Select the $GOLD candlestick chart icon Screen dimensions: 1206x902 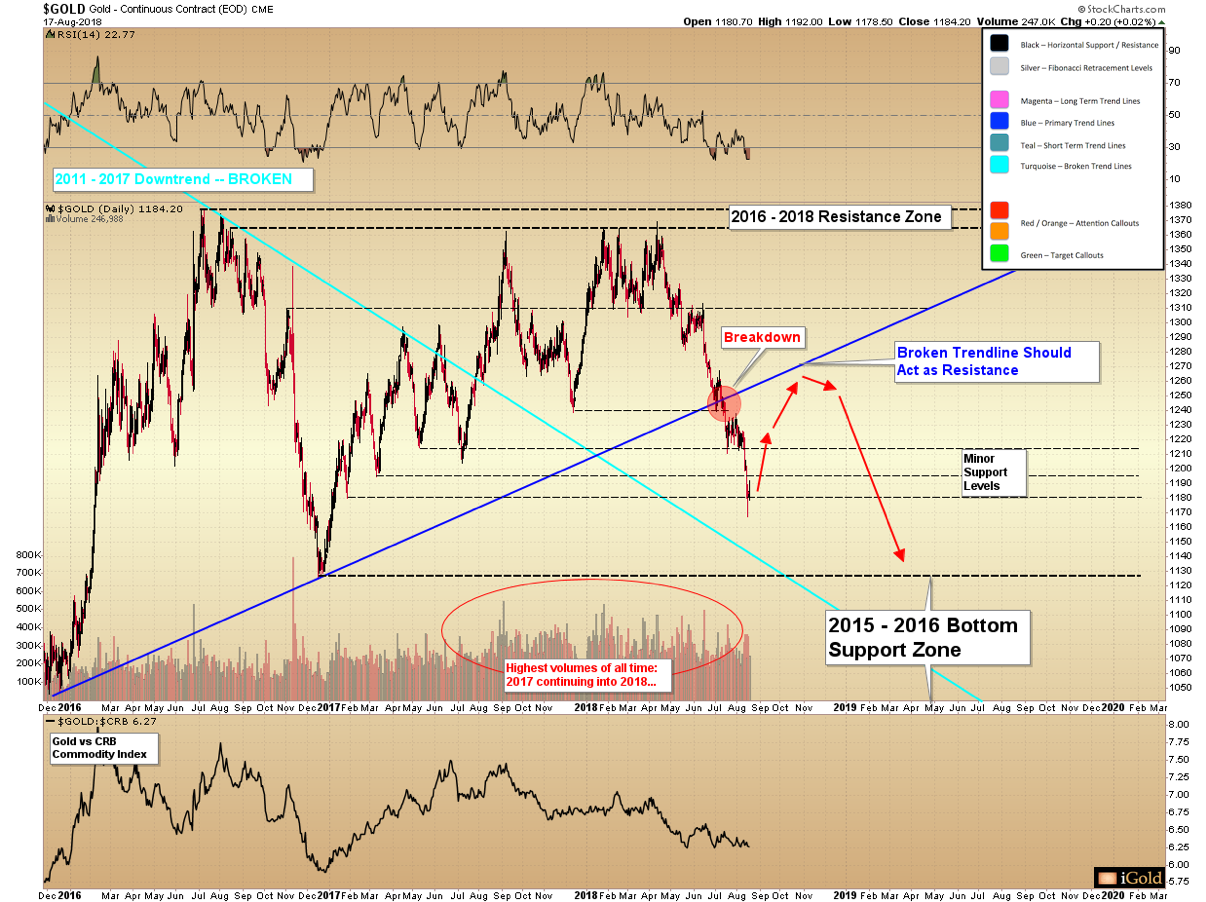[50, 208]
